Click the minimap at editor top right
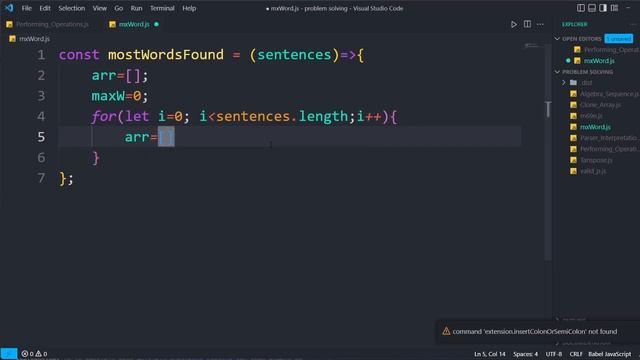This screenshot has height=360, width=640. pos(532,46)
